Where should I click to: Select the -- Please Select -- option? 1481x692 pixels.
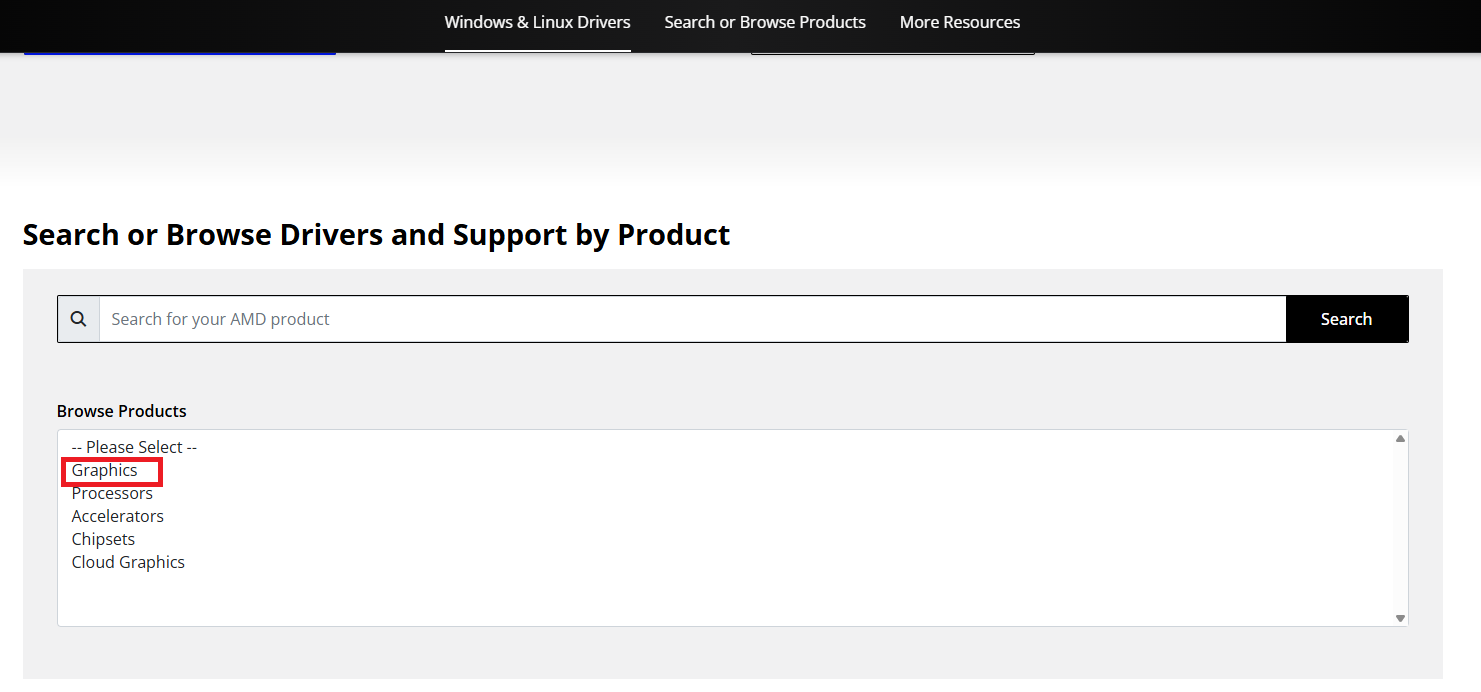pyautogui.click(x=134, y=447)
